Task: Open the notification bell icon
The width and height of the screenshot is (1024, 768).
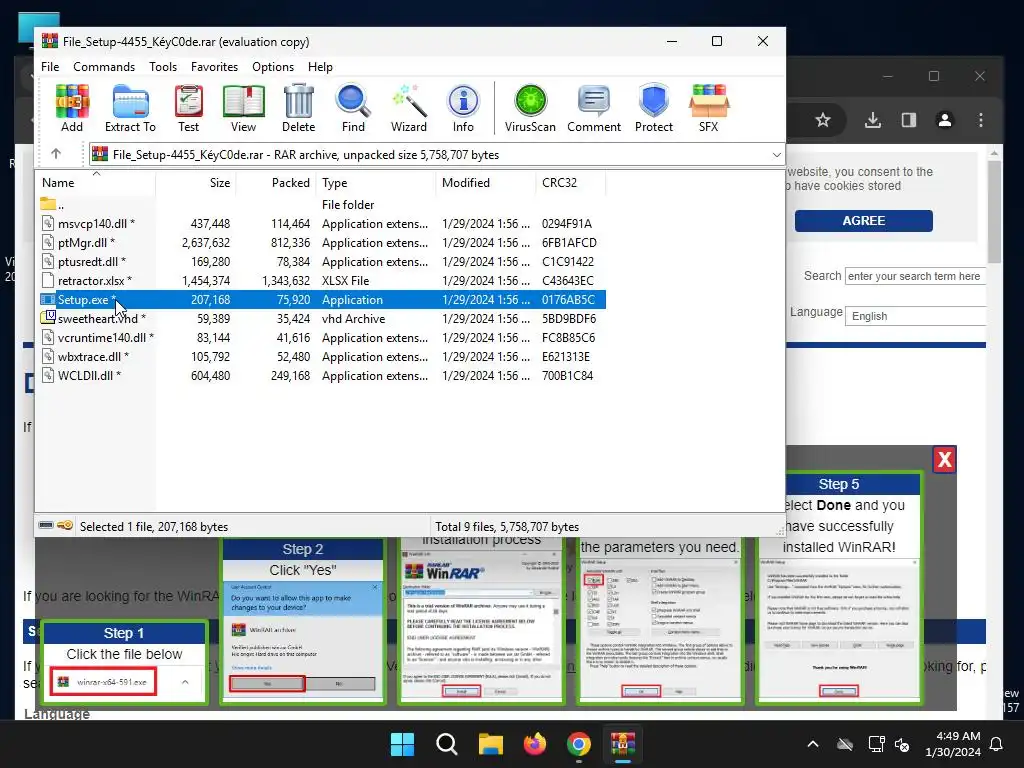Action: (x=997, y=744)
